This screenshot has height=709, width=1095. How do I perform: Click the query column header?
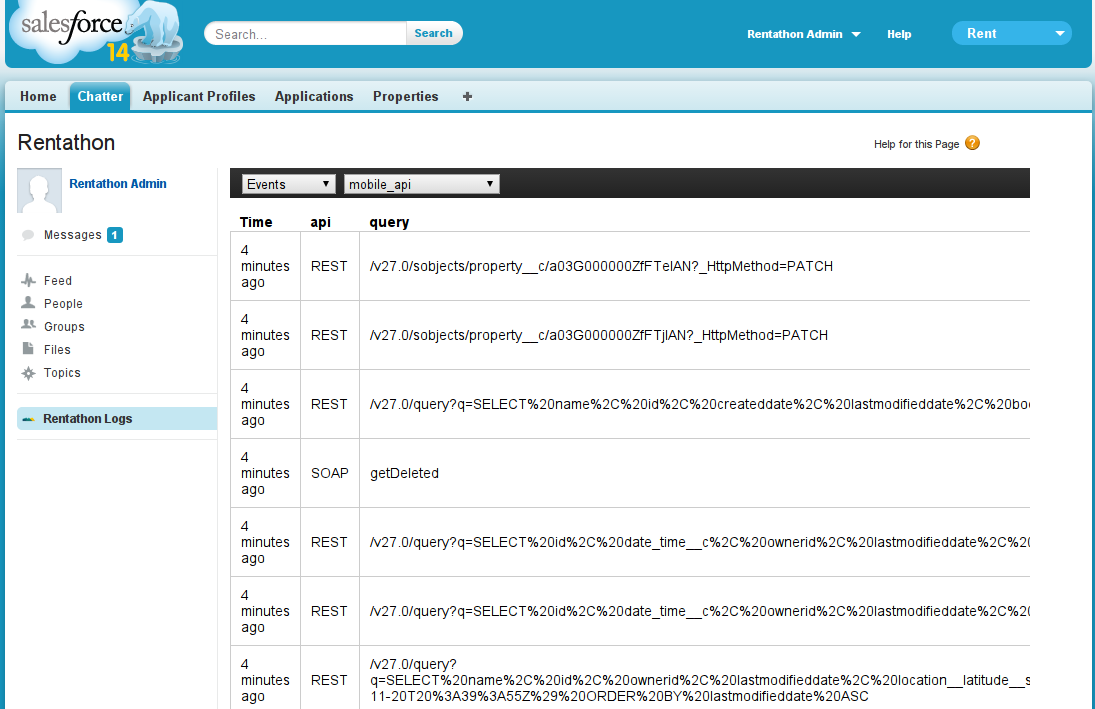[389, 222]
